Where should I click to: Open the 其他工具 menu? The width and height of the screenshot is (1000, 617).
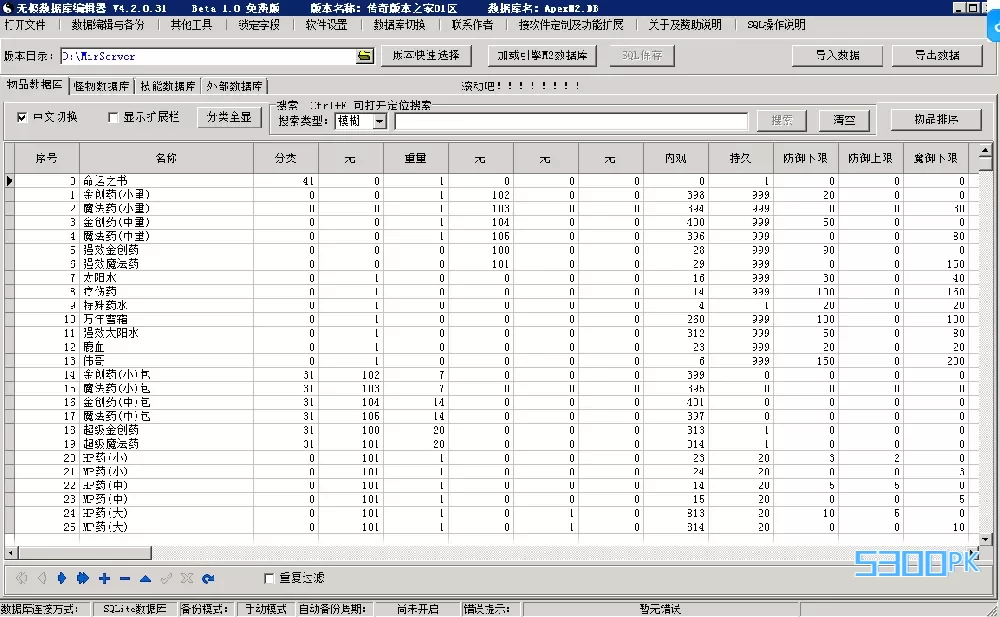191,25
